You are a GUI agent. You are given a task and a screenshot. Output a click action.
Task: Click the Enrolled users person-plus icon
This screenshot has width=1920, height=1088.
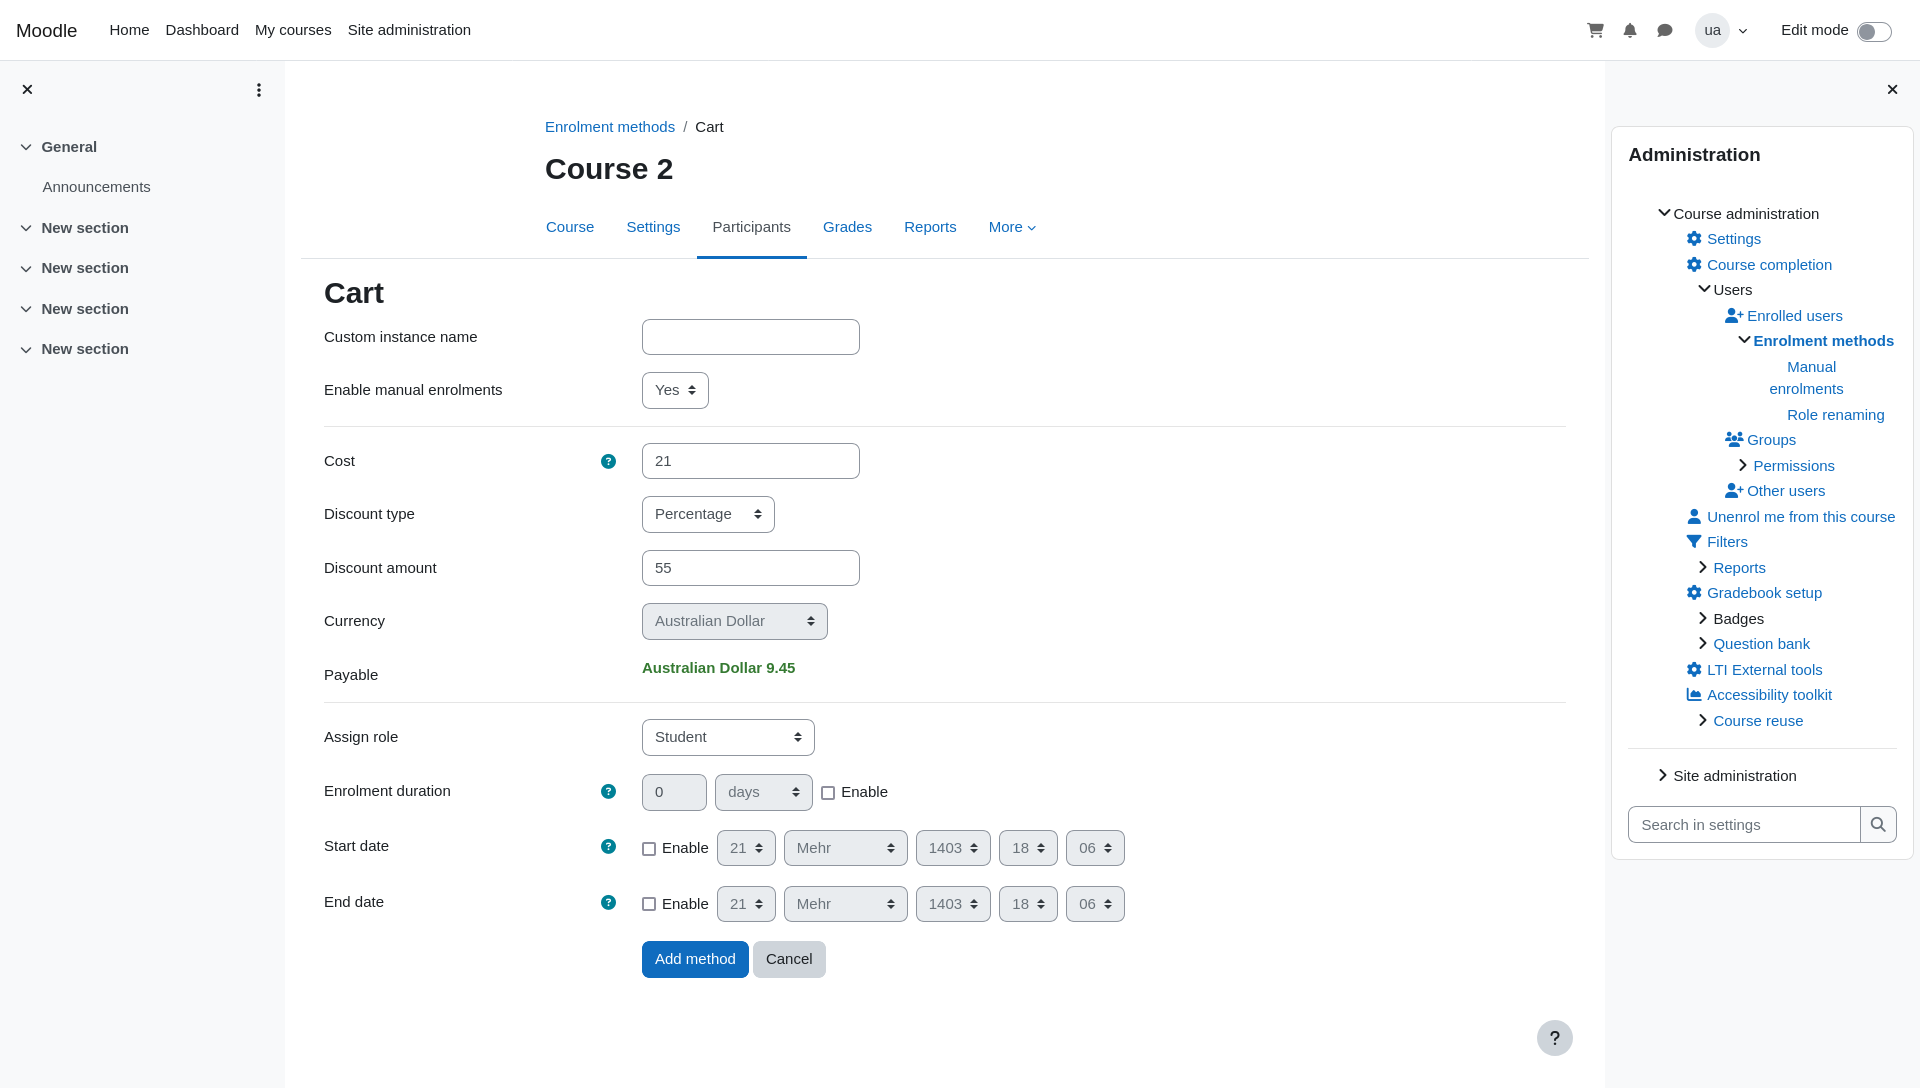click(1734, 316)
